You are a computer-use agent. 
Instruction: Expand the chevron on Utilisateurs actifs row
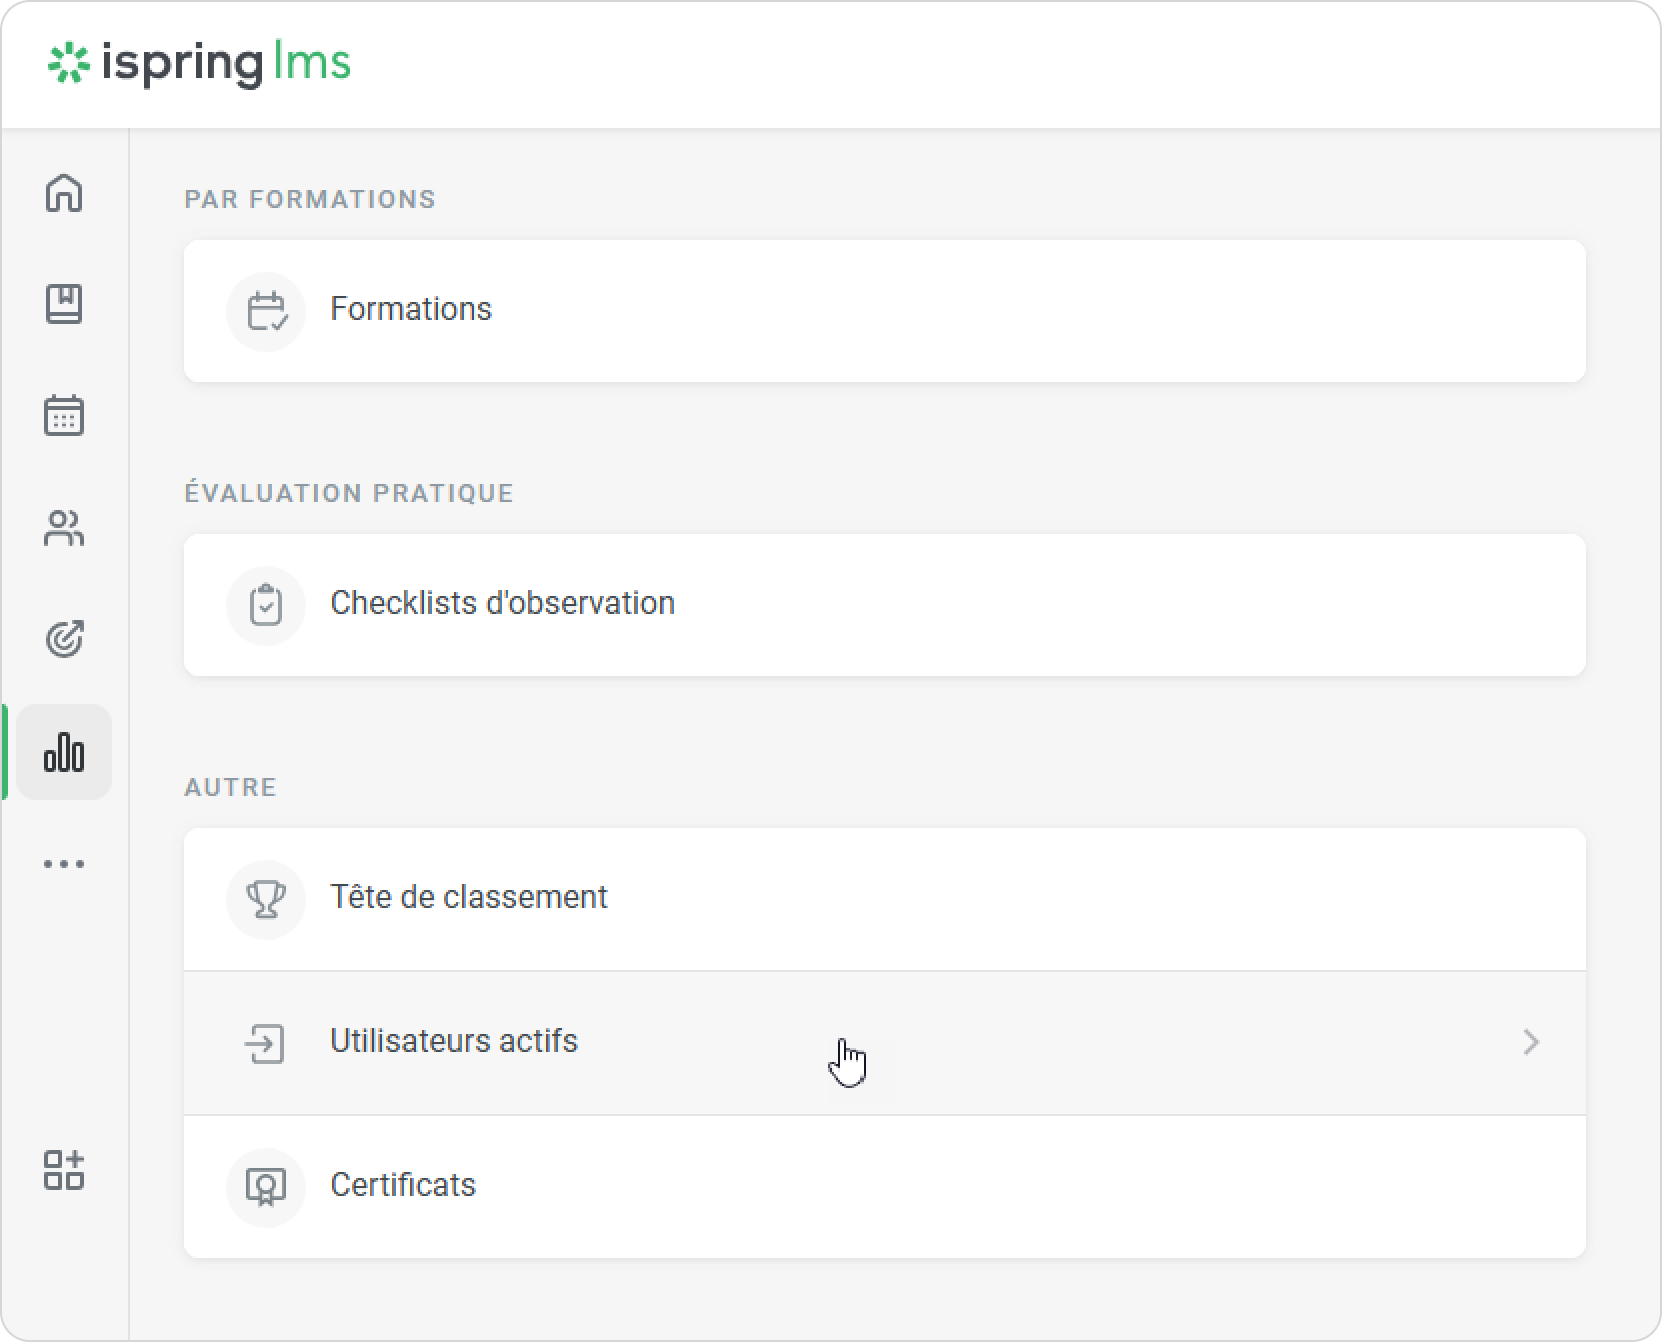click(x=1530, y=1043)
